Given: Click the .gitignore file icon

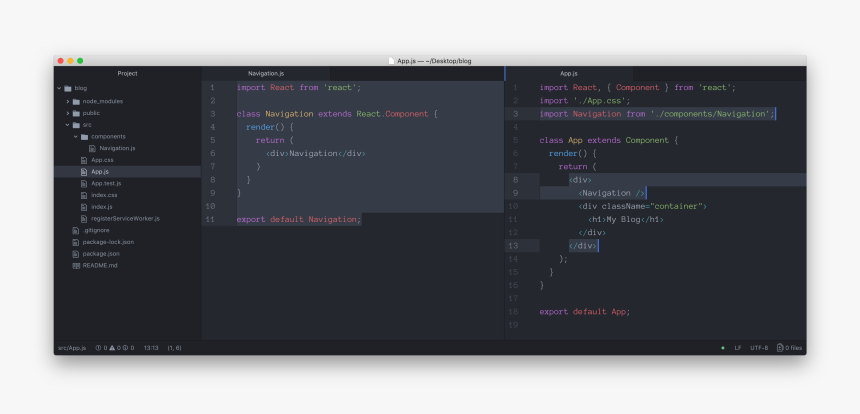Looking at the screenshot, I should coord(76,230).
